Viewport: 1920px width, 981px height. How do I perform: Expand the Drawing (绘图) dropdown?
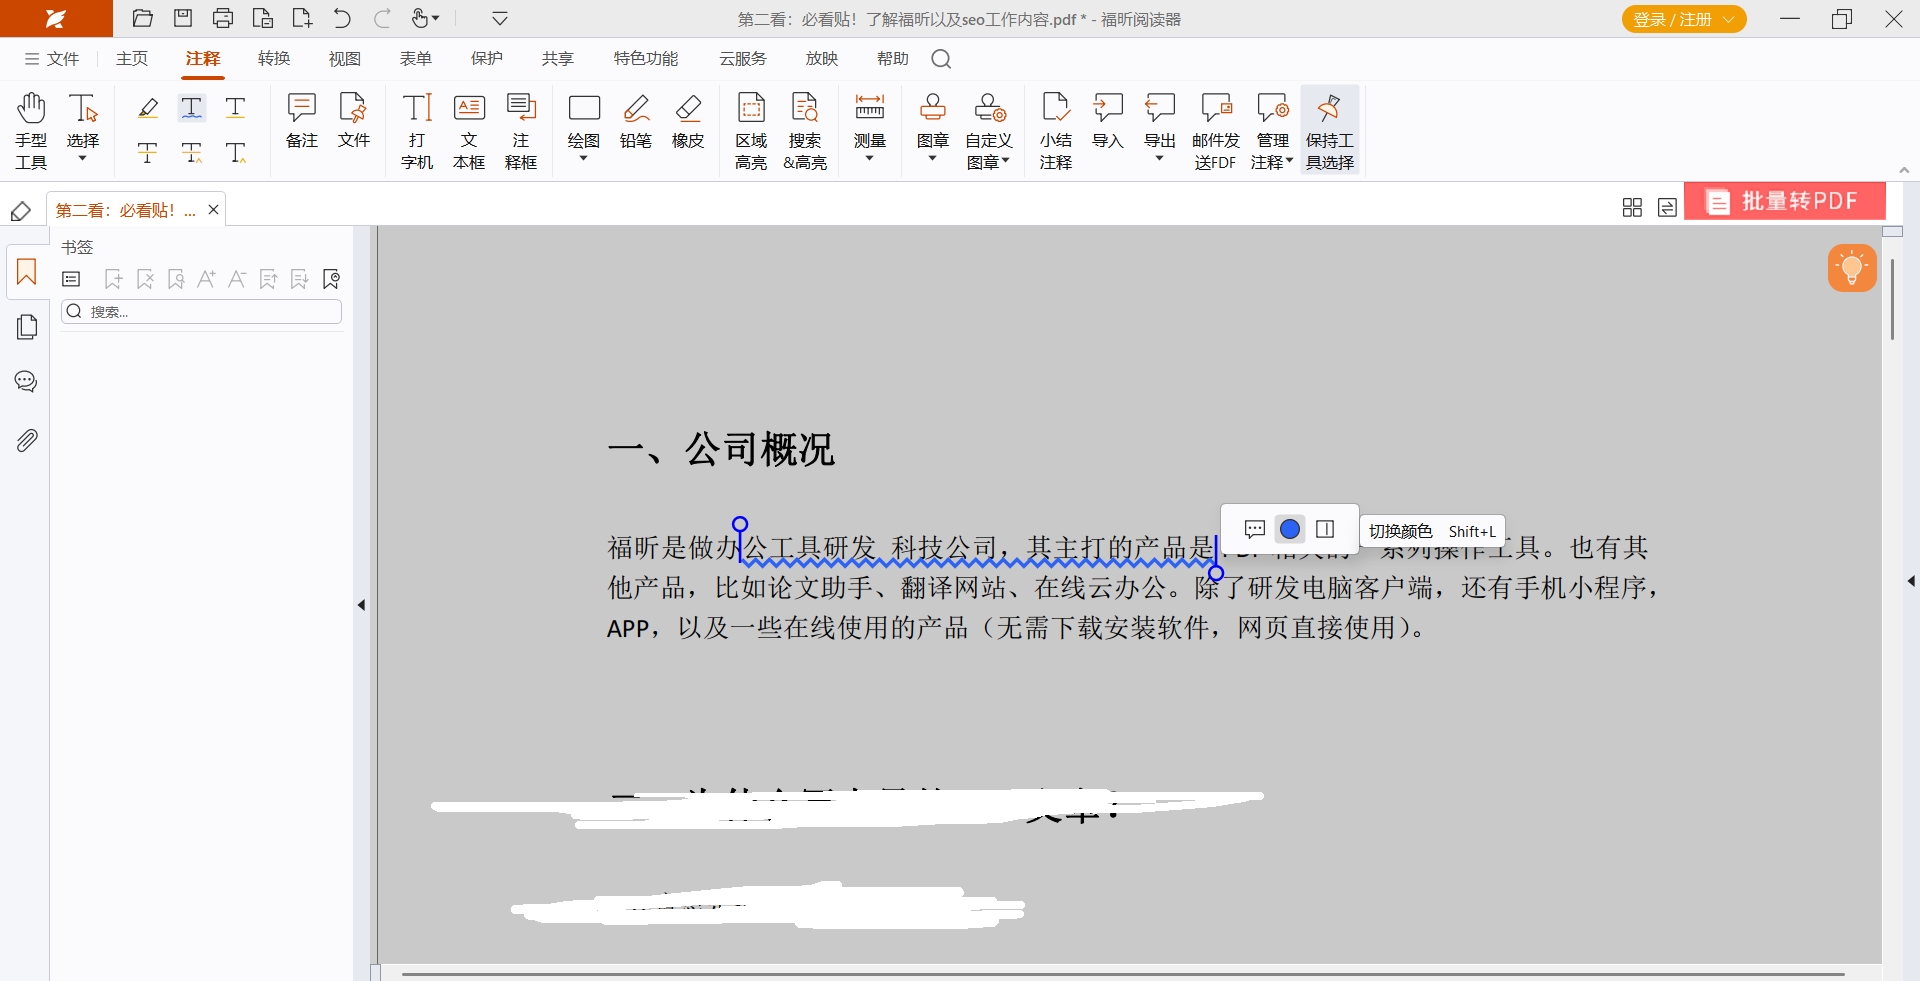(583, 158)
